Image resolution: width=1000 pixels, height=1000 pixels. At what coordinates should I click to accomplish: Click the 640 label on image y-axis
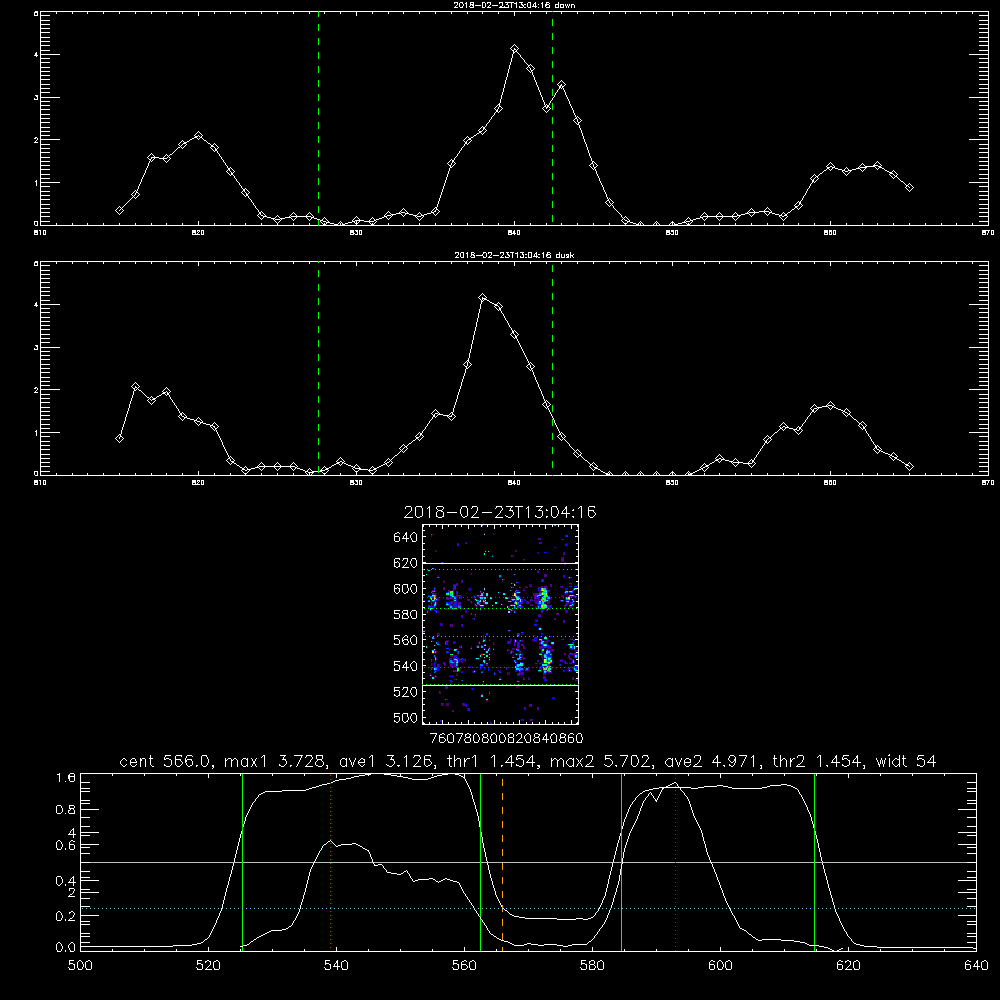[406, 538]
